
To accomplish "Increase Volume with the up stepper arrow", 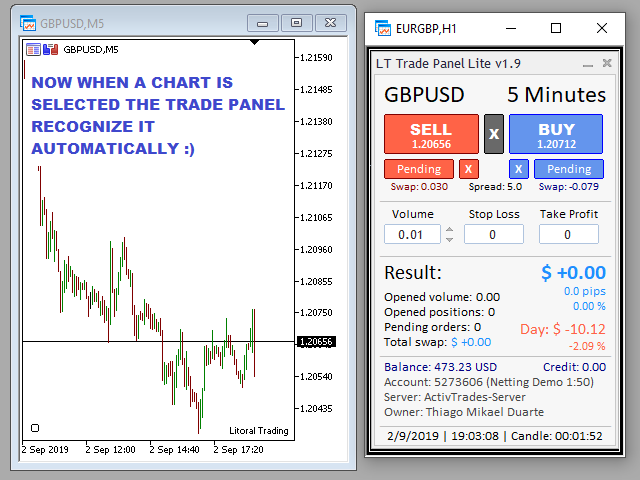I will tap(449, 229).
